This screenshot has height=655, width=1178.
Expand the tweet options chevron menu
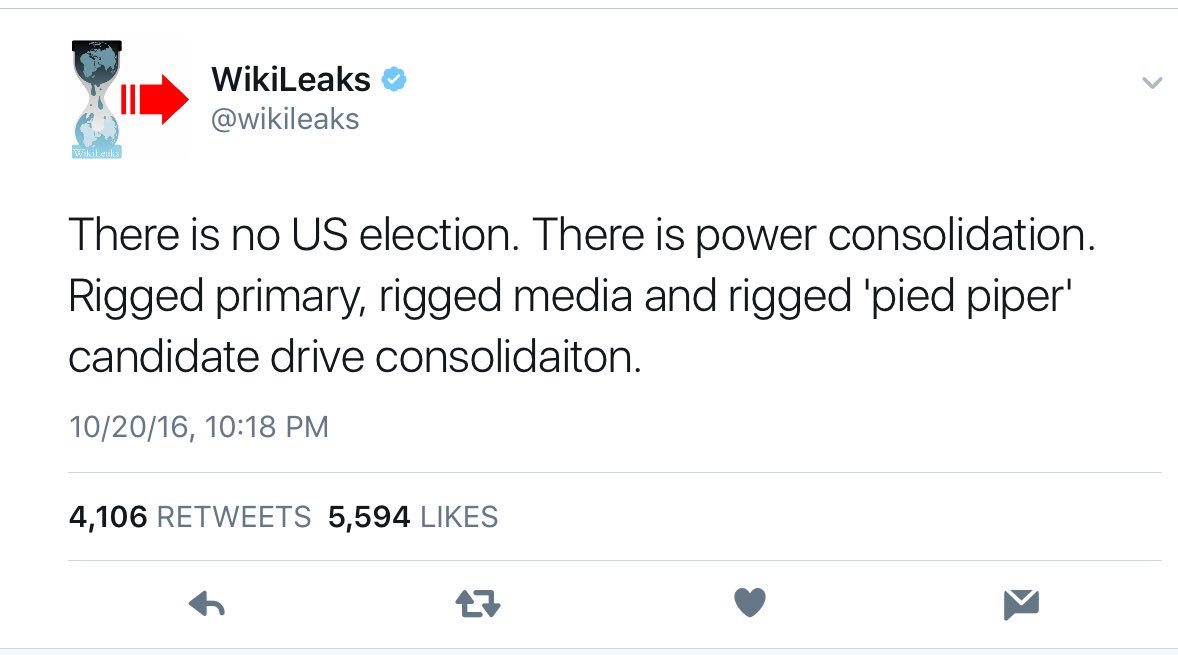[1152, 83]
